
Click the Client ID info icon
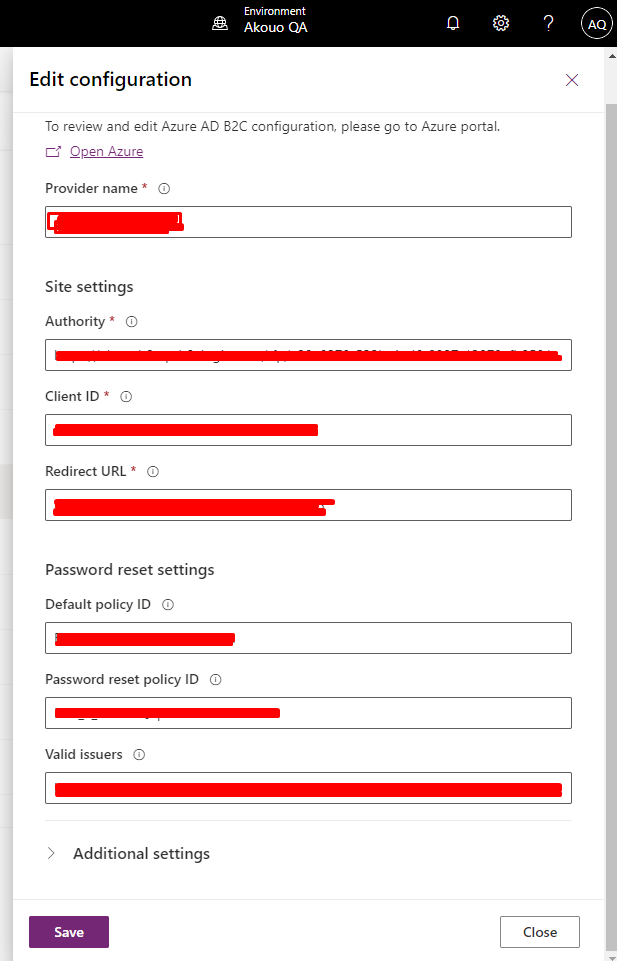tap(125, 396)
